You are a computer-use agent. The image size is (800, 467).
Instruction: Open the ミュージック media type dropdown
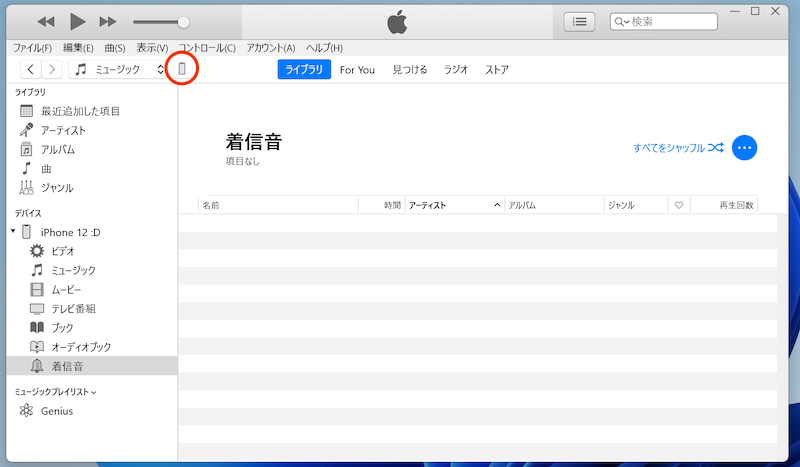tap(119, 69)
